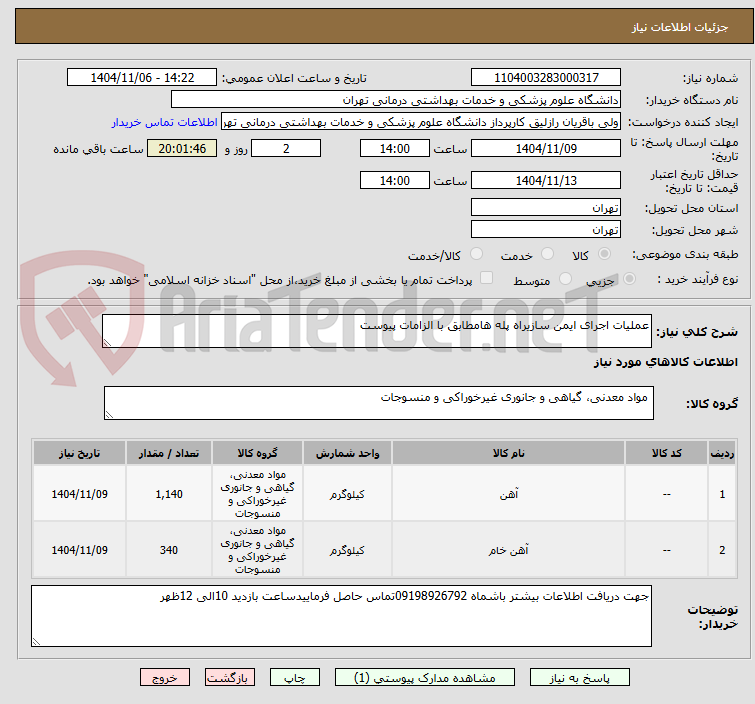Click the گروه کالا text area
The height and width of the screenshot is (704, 755).
click(378, 403)
